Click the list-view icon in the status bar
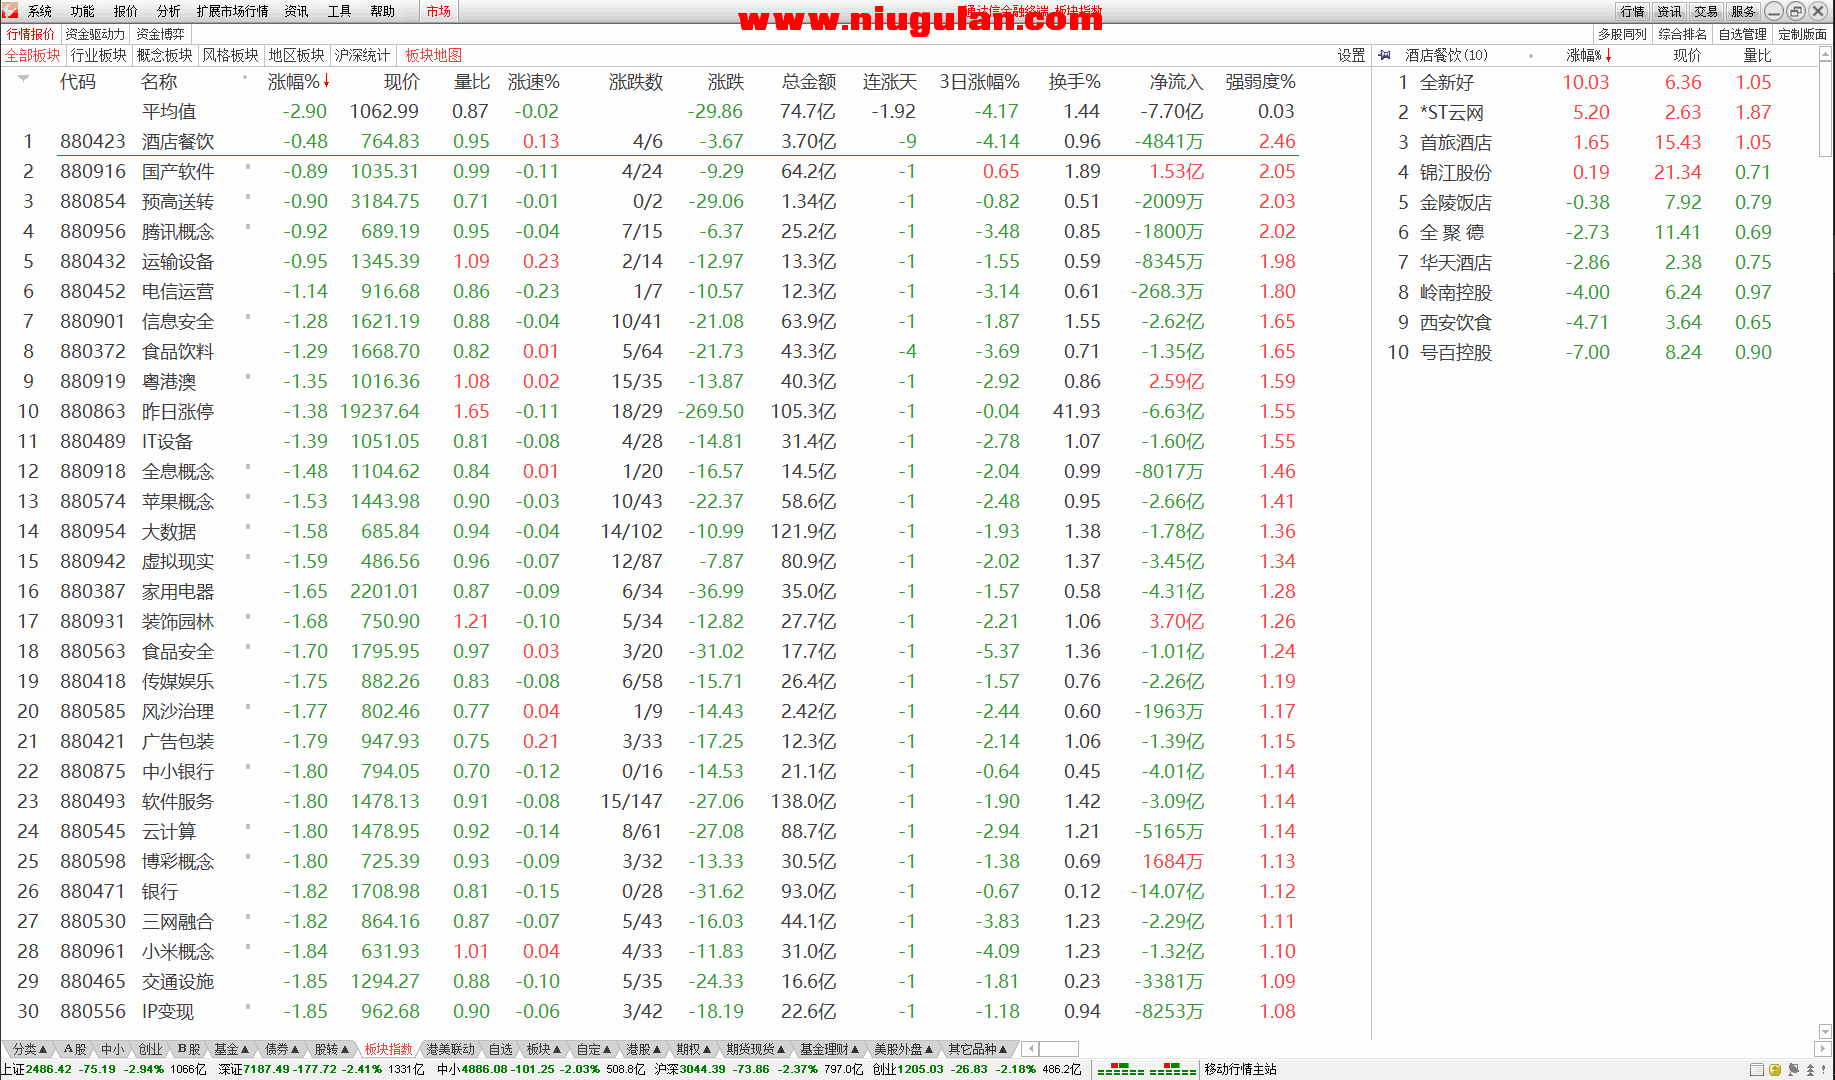 point(1756,1070)
